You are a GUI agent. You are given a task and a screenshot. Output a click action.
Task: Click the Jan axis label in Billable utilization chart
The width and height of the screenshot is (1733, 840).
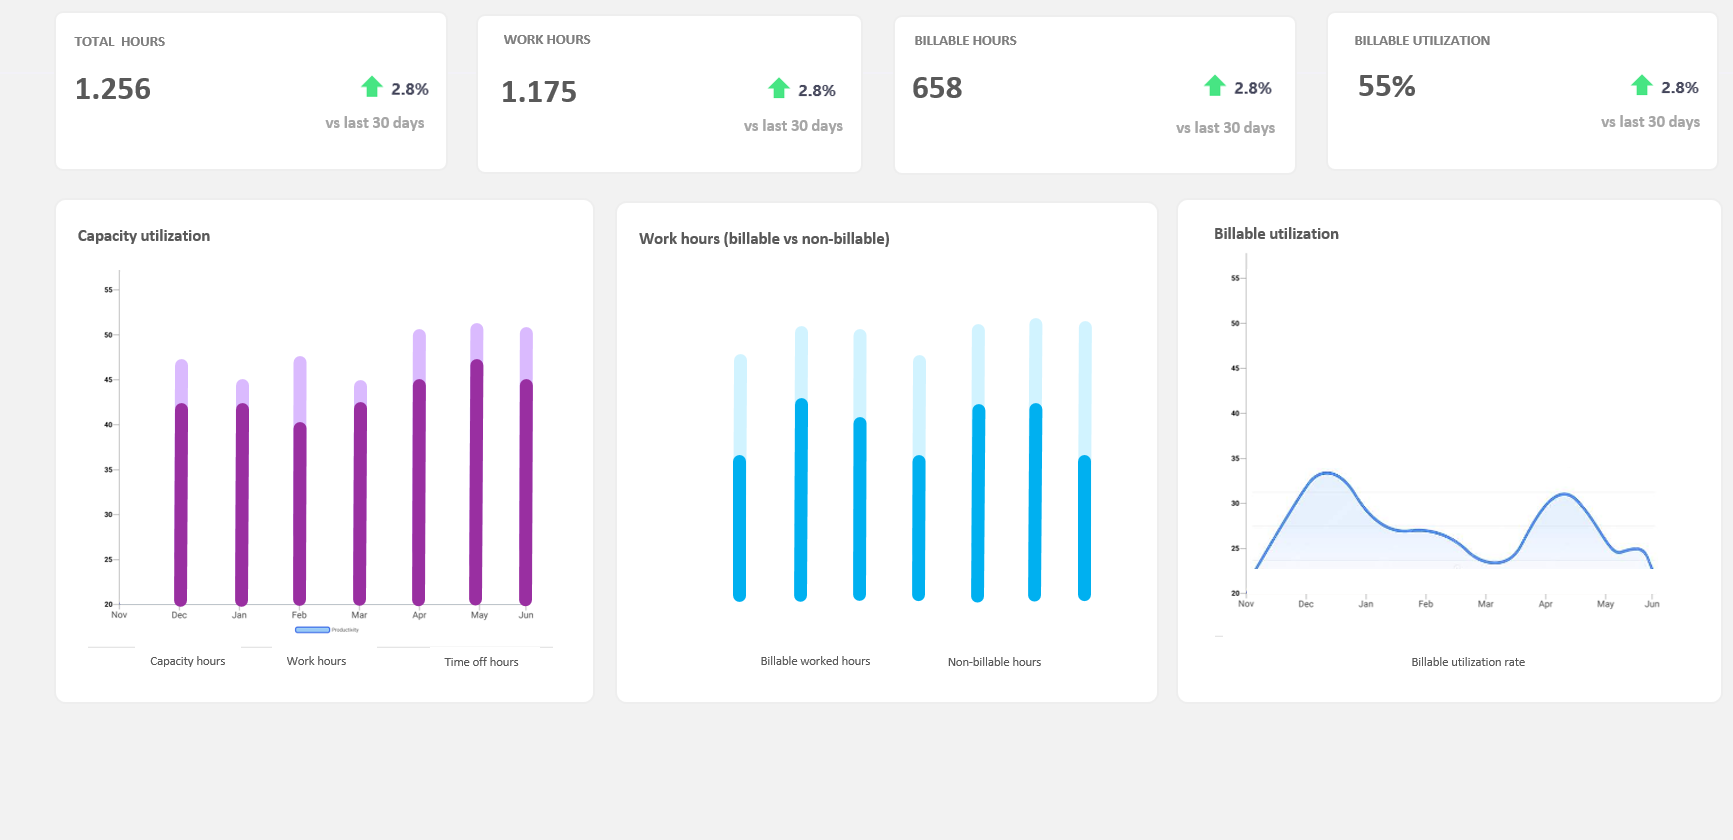point(1366,604)
